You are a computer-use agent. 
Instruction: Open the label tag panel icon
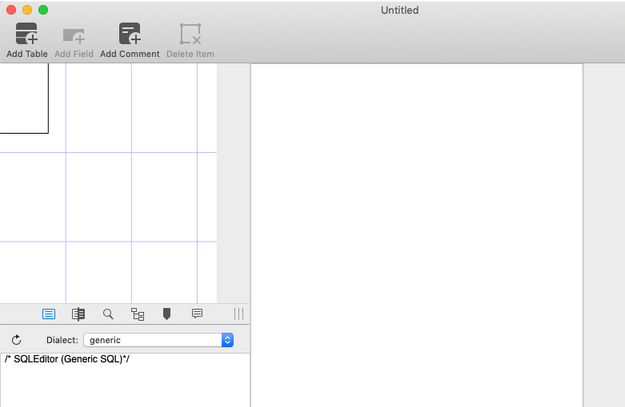click(167, 314)
